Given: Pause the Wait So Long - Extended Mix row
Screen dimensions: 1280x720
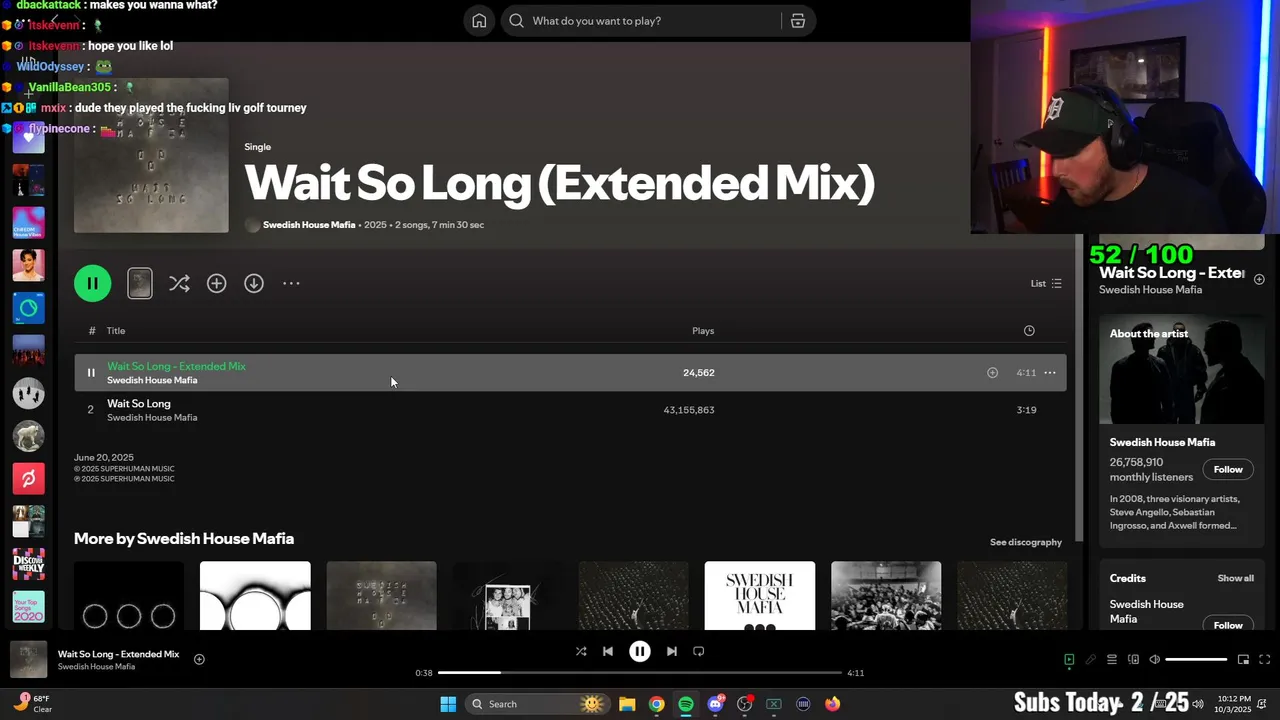Looking at the screenshot, I should [x=91, y=373].
